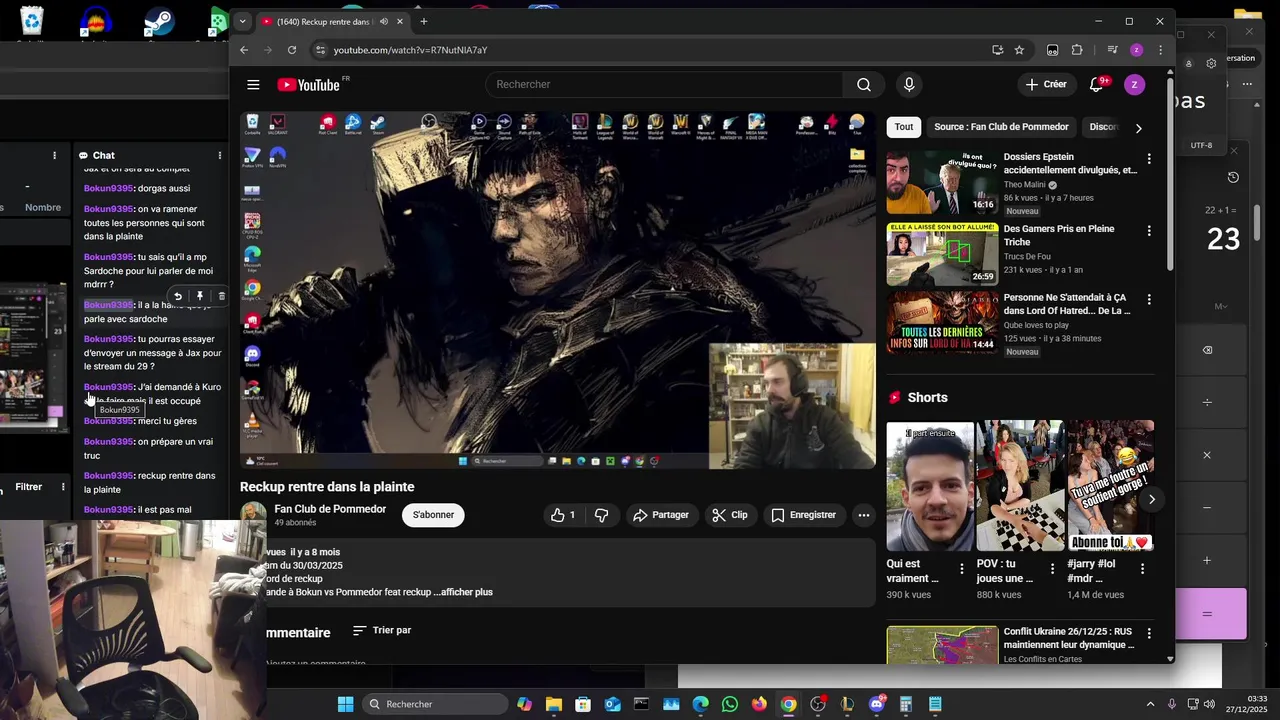Select the Tout filter chip

(x=904, y=127)
